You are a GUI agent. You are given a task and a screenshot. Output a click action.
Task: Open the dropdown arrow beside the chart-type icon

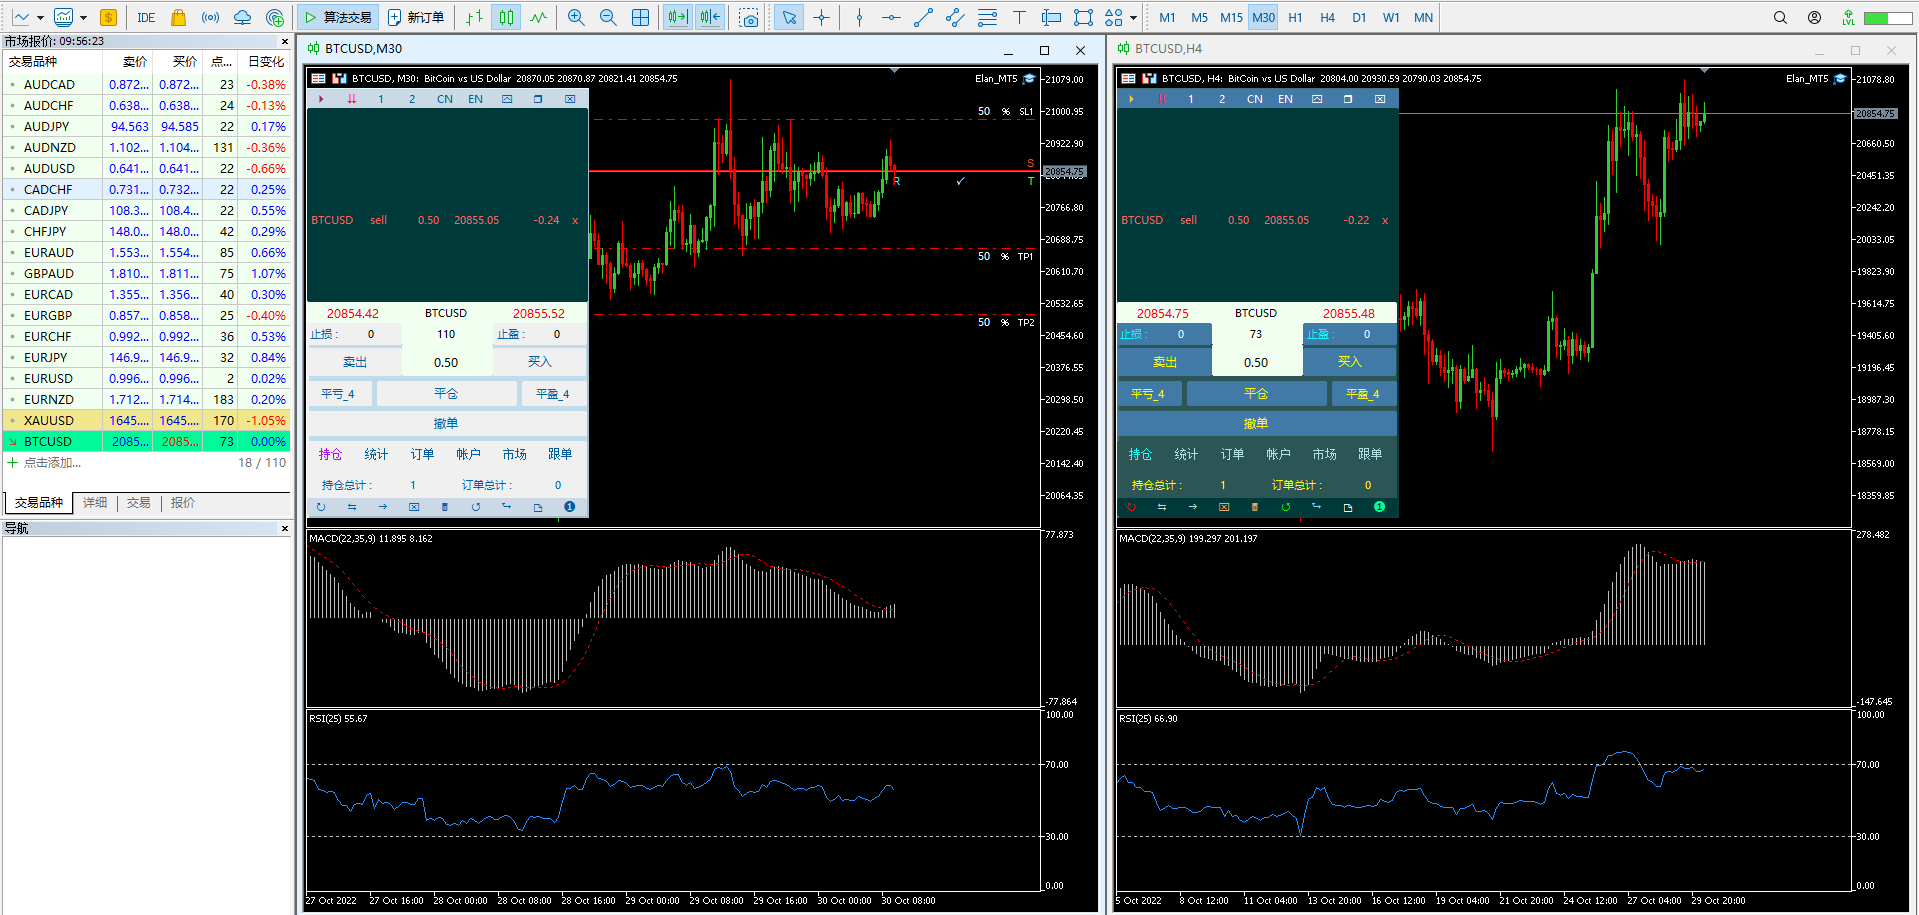pos(40,17)
